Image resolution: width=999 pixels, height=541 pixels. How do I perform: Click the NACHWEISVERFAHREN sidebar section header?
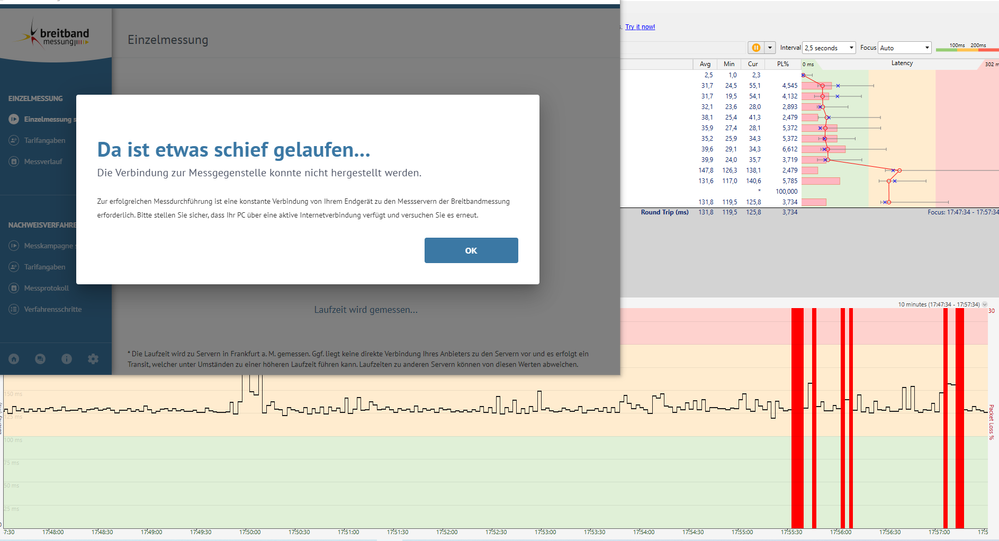pyautogui.click(x=42, y=225)
